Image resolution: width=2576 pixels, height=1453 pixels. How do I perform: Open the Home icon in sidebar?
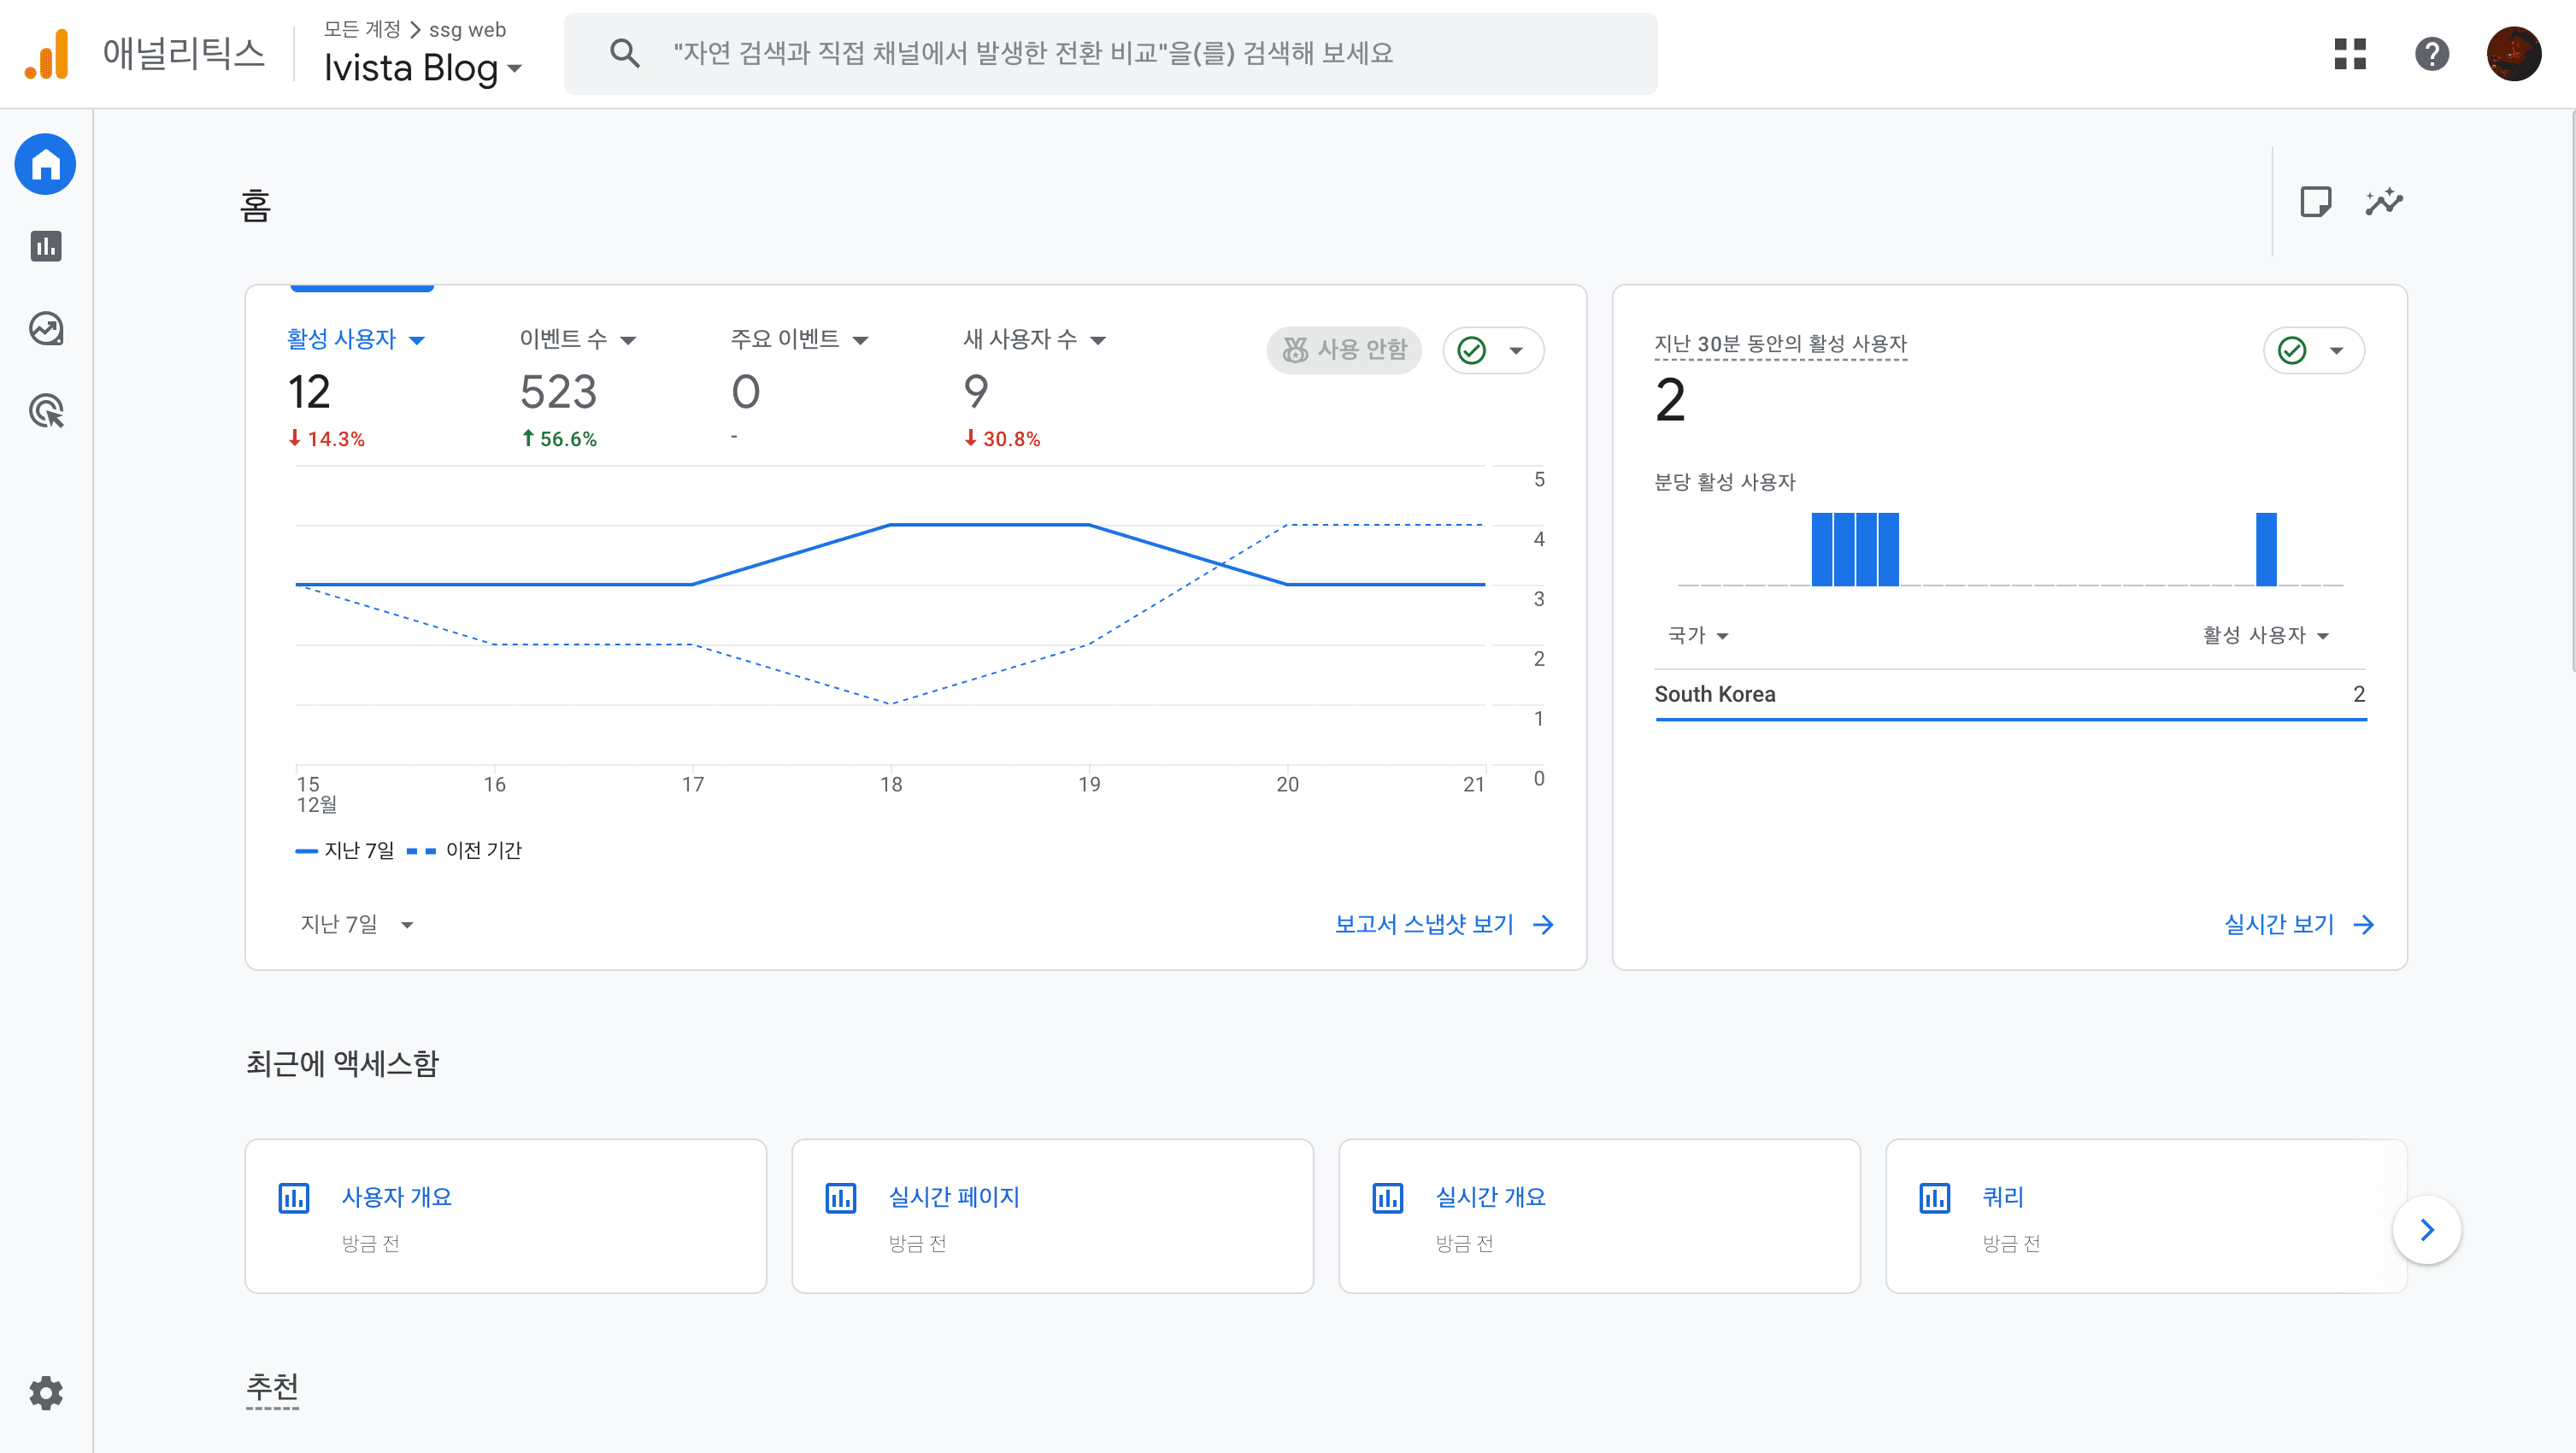(x=45, y=164)
